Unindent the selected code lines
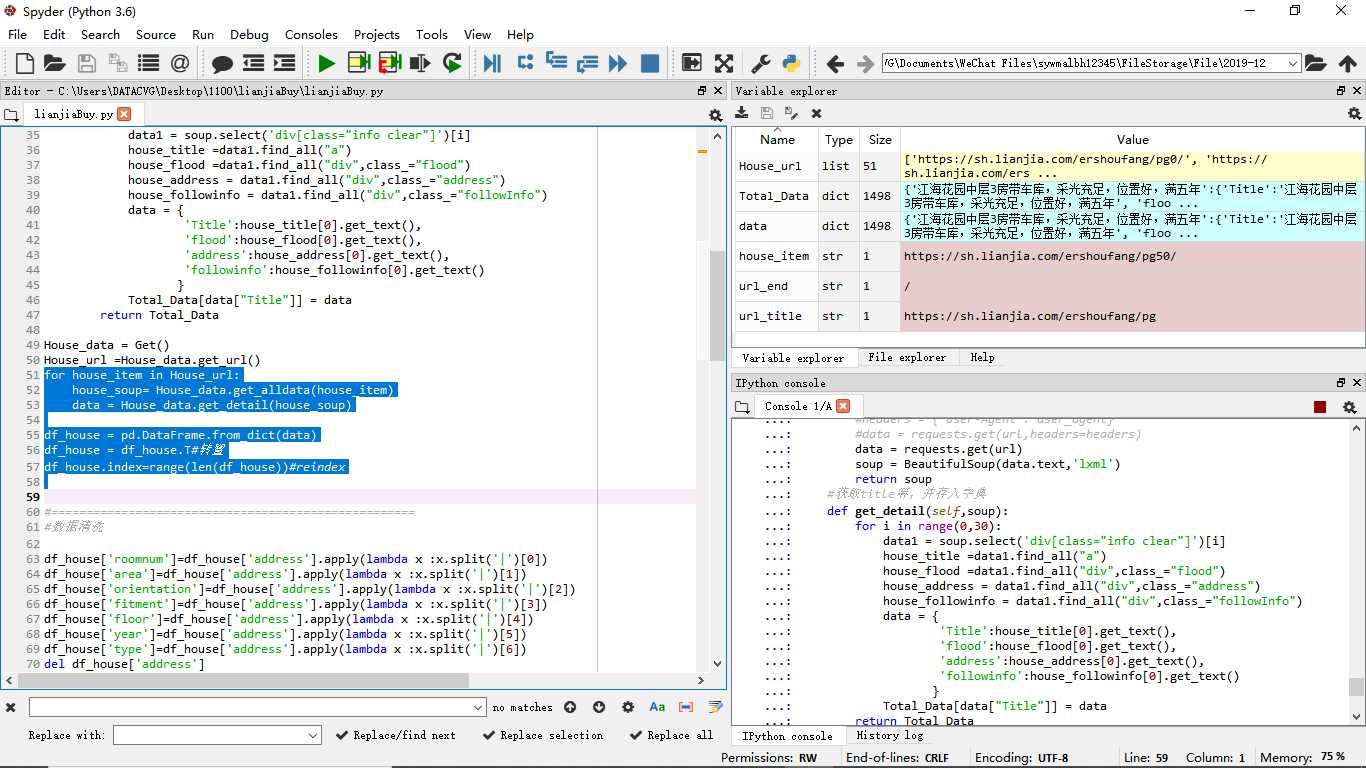This screenshot has height=768, width=1366. tap(254, 63)
